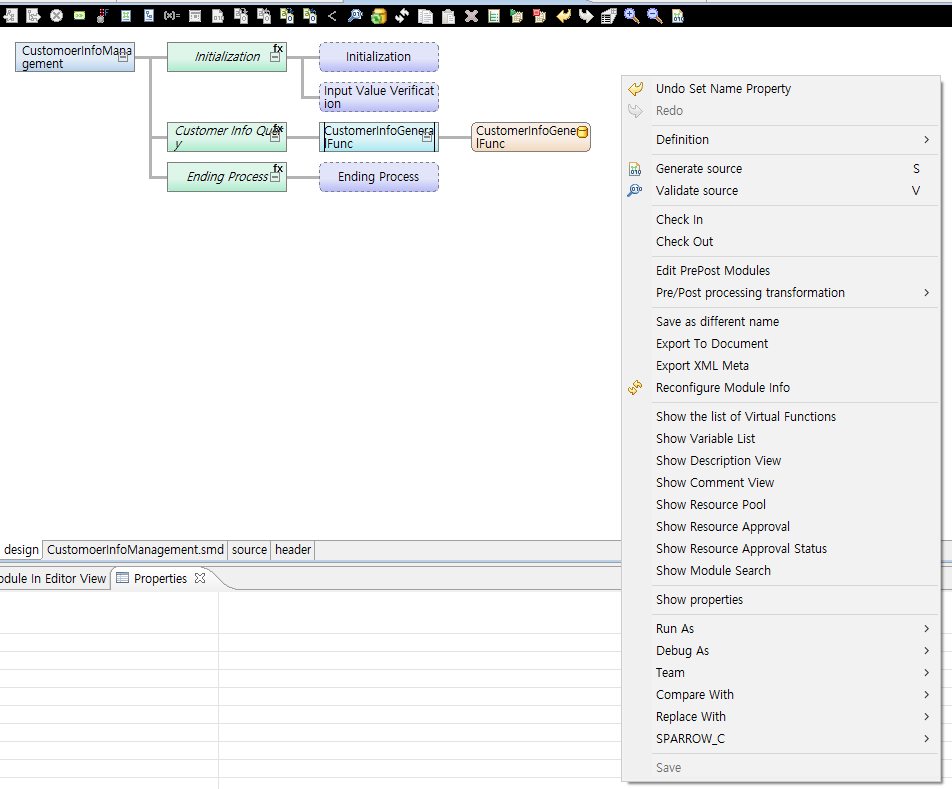
Task: Close the Properties view tab
Action: tap(200, 578)
